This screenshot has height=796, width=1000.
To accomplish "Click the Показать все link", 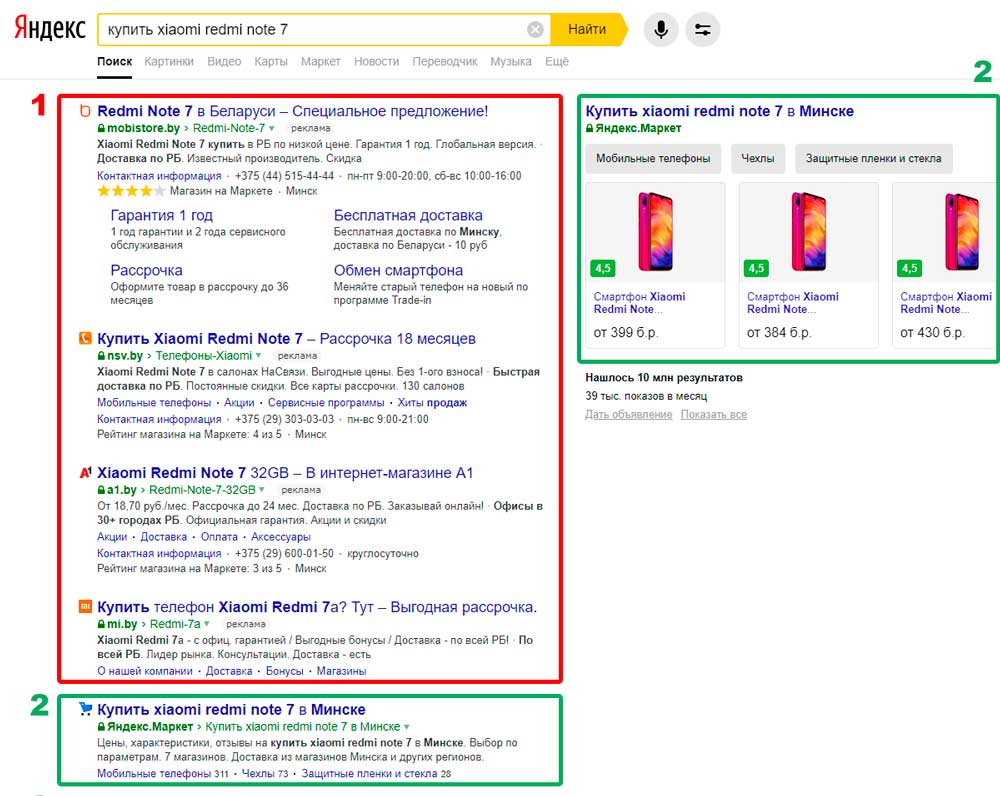I will pyautogui.click(x=714, y=415).
